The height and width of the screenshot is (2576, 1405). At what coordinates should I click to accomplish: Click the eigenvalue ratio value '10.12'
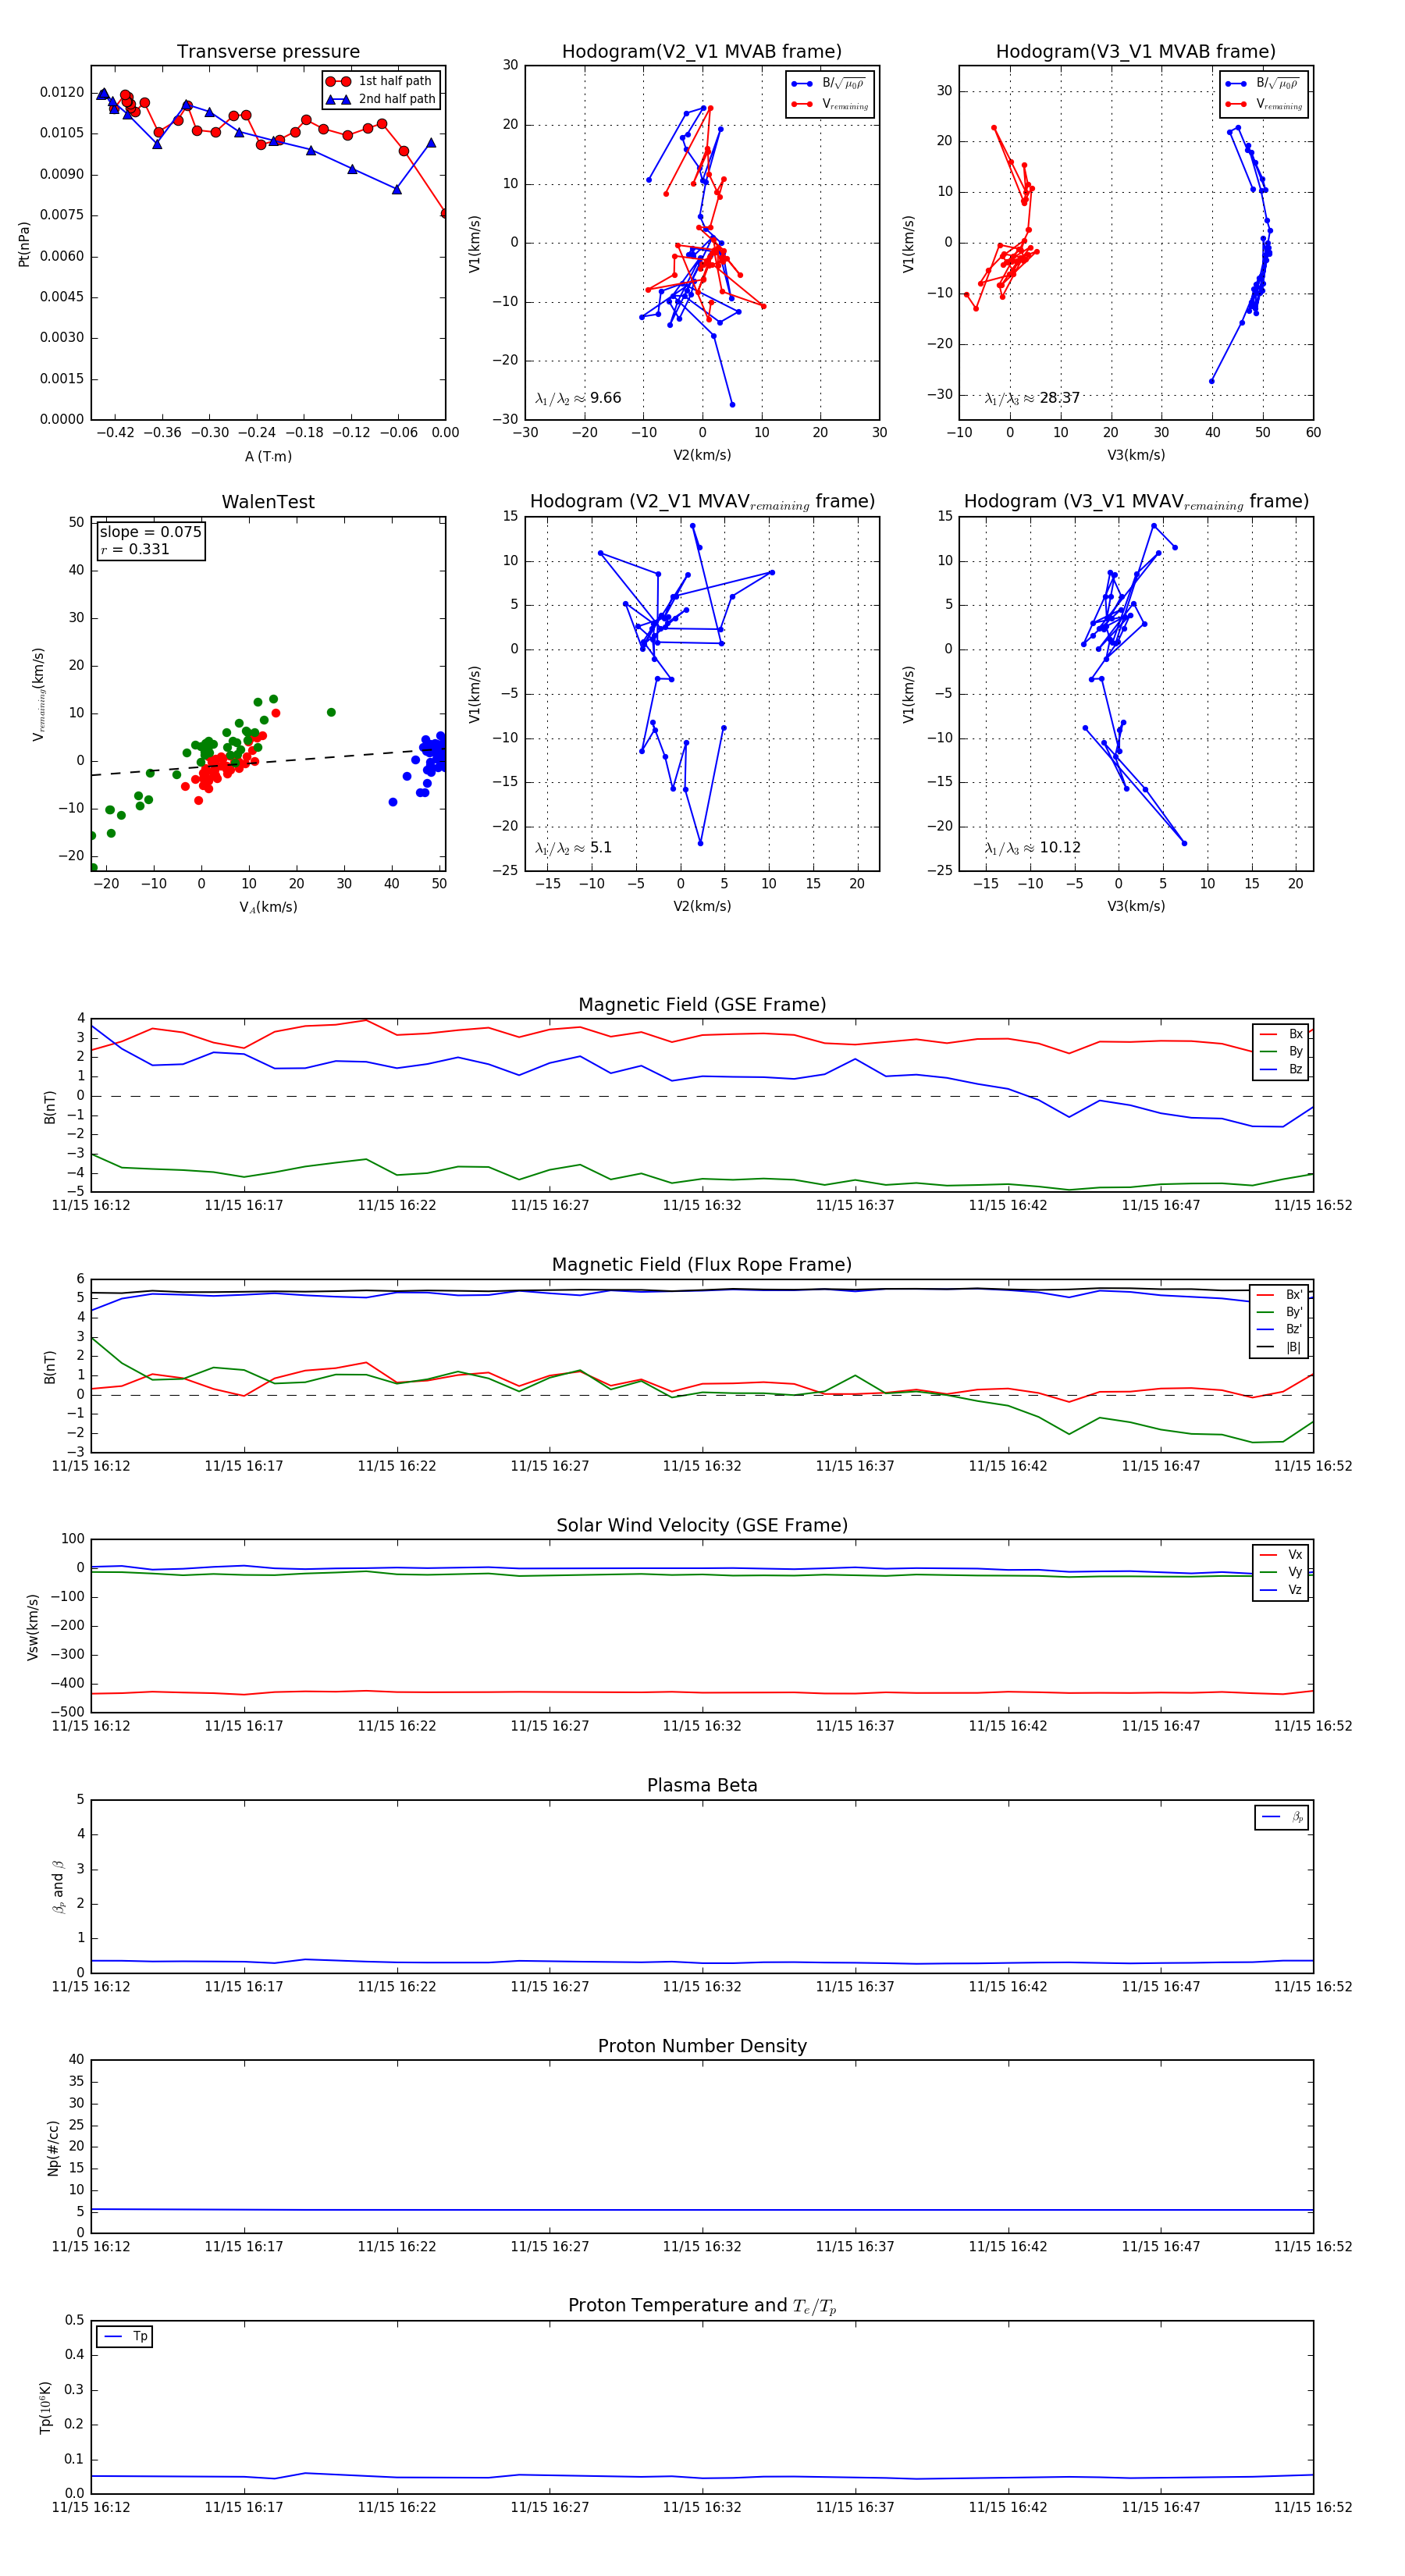click(1060, 848)
